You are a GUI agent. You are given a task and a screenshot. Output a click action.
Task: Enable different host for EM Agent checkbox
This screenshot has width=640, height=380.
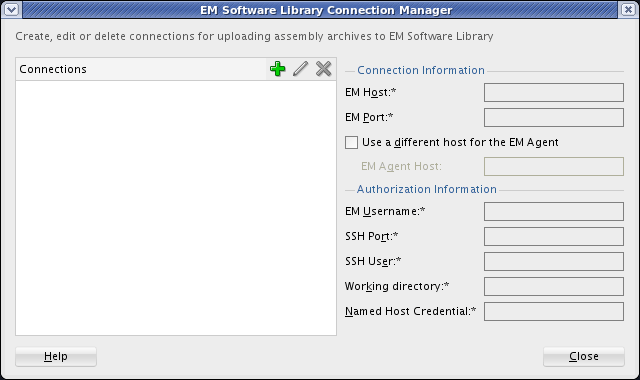351,142
